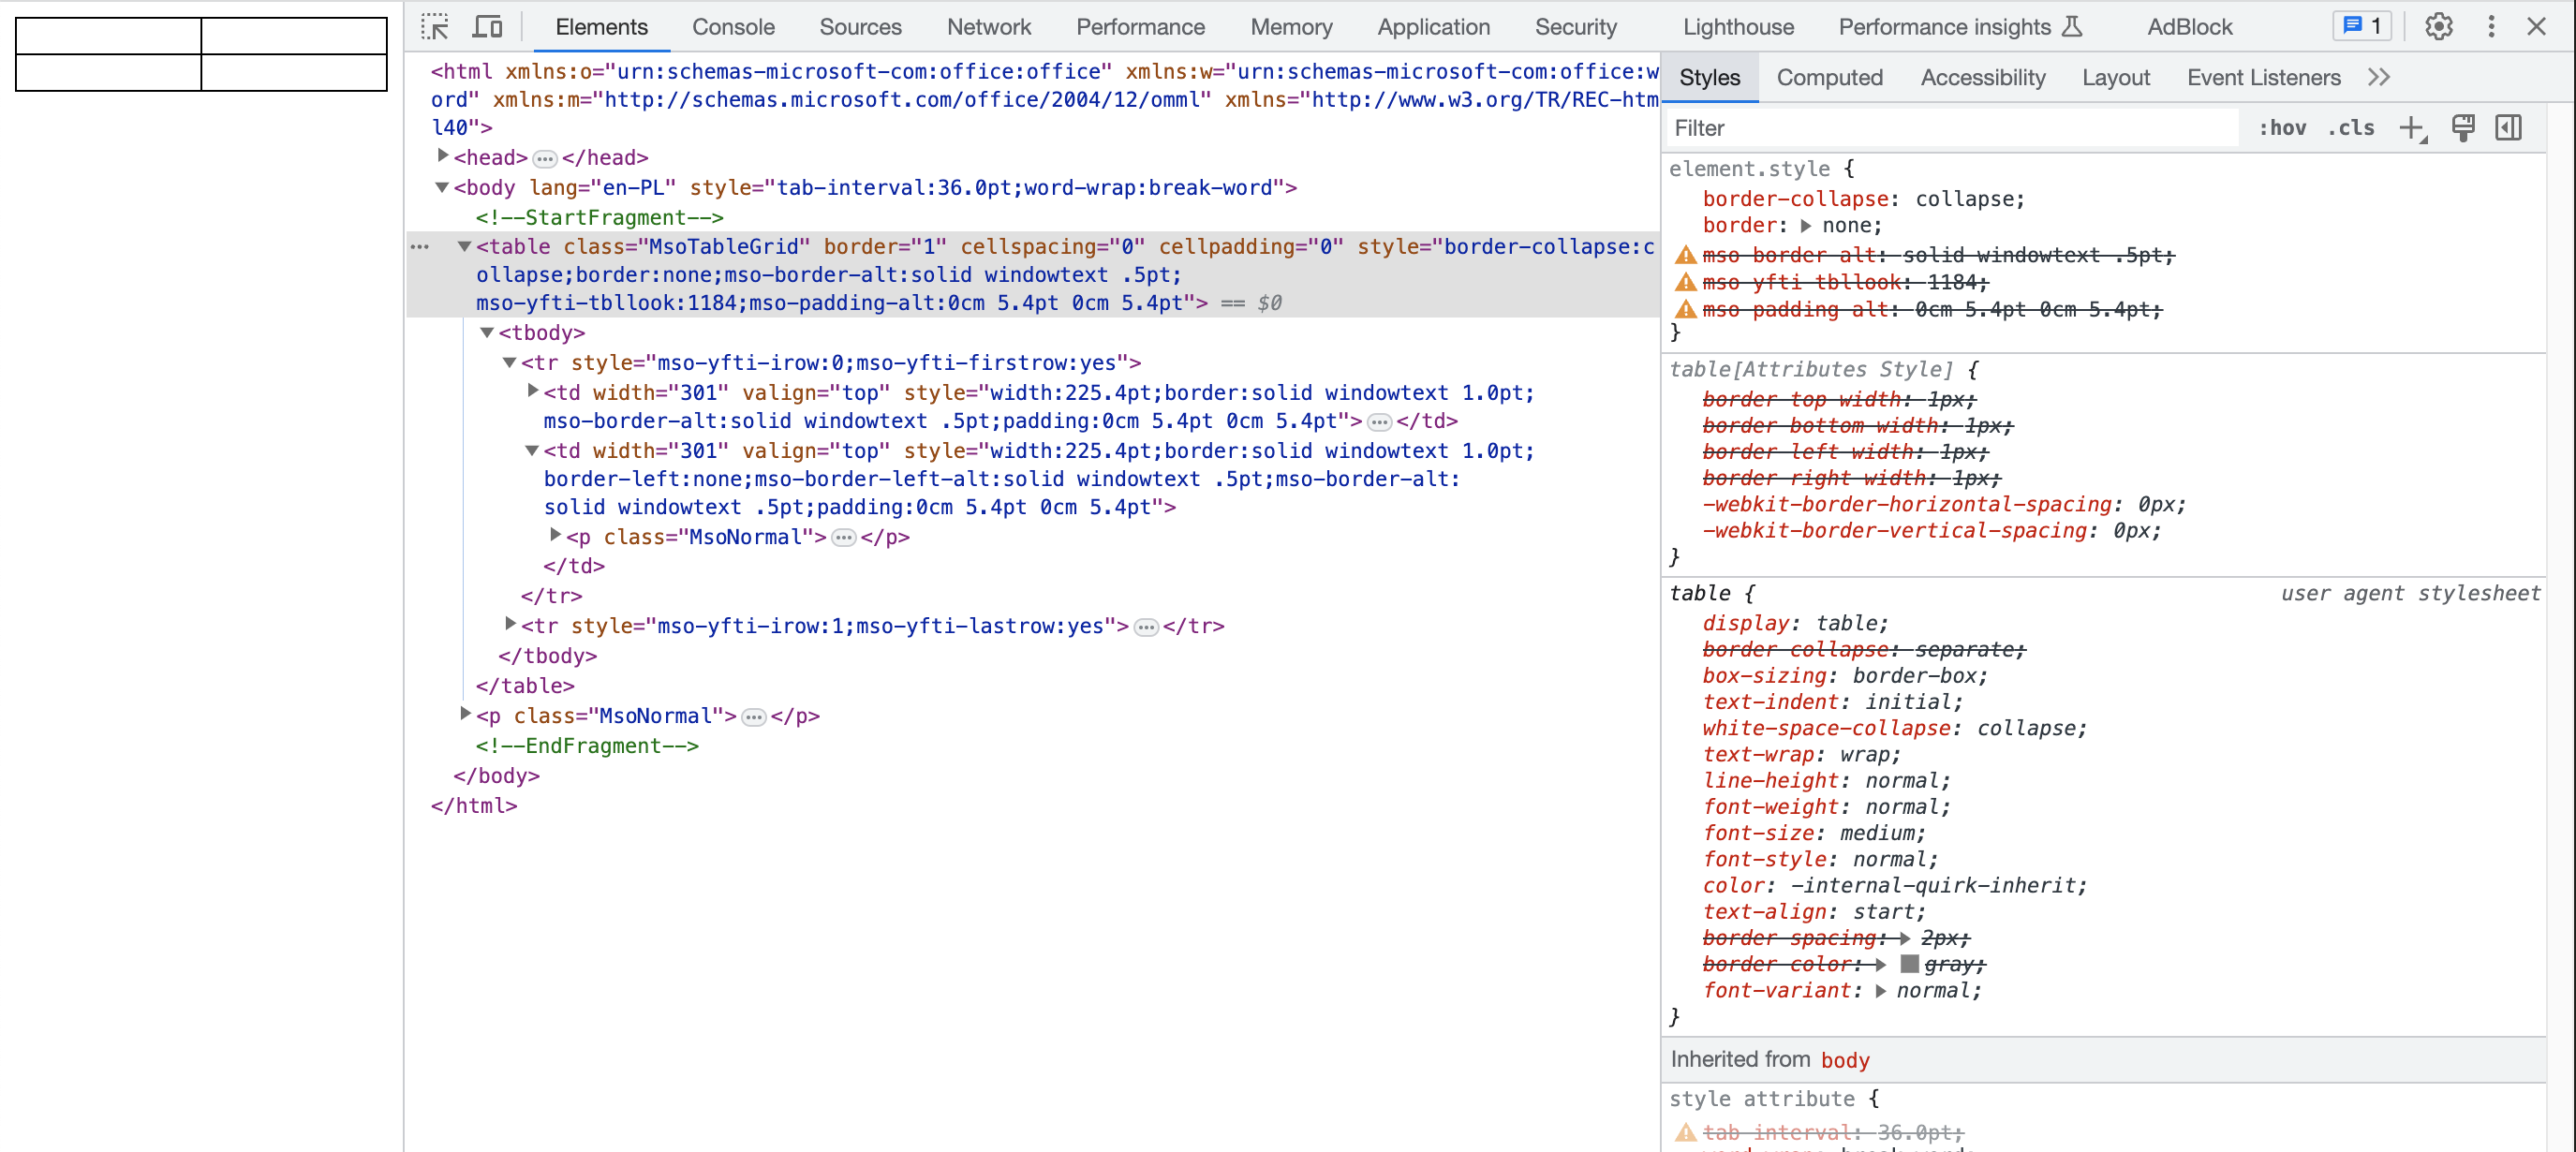Toggle the :hov element state panel

(x=2283, y=128)
